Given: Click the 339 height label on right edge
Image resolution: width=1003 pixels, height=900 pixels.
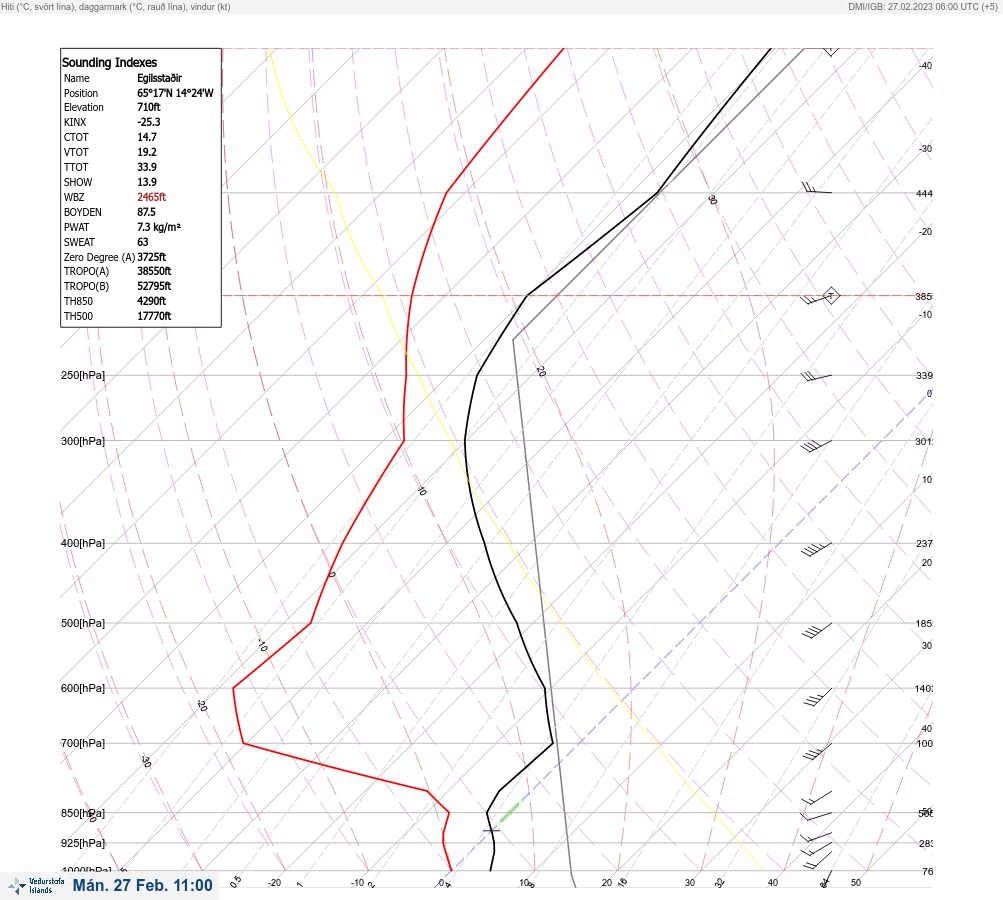Looking at the screenshot, I should tap(924, 375).
